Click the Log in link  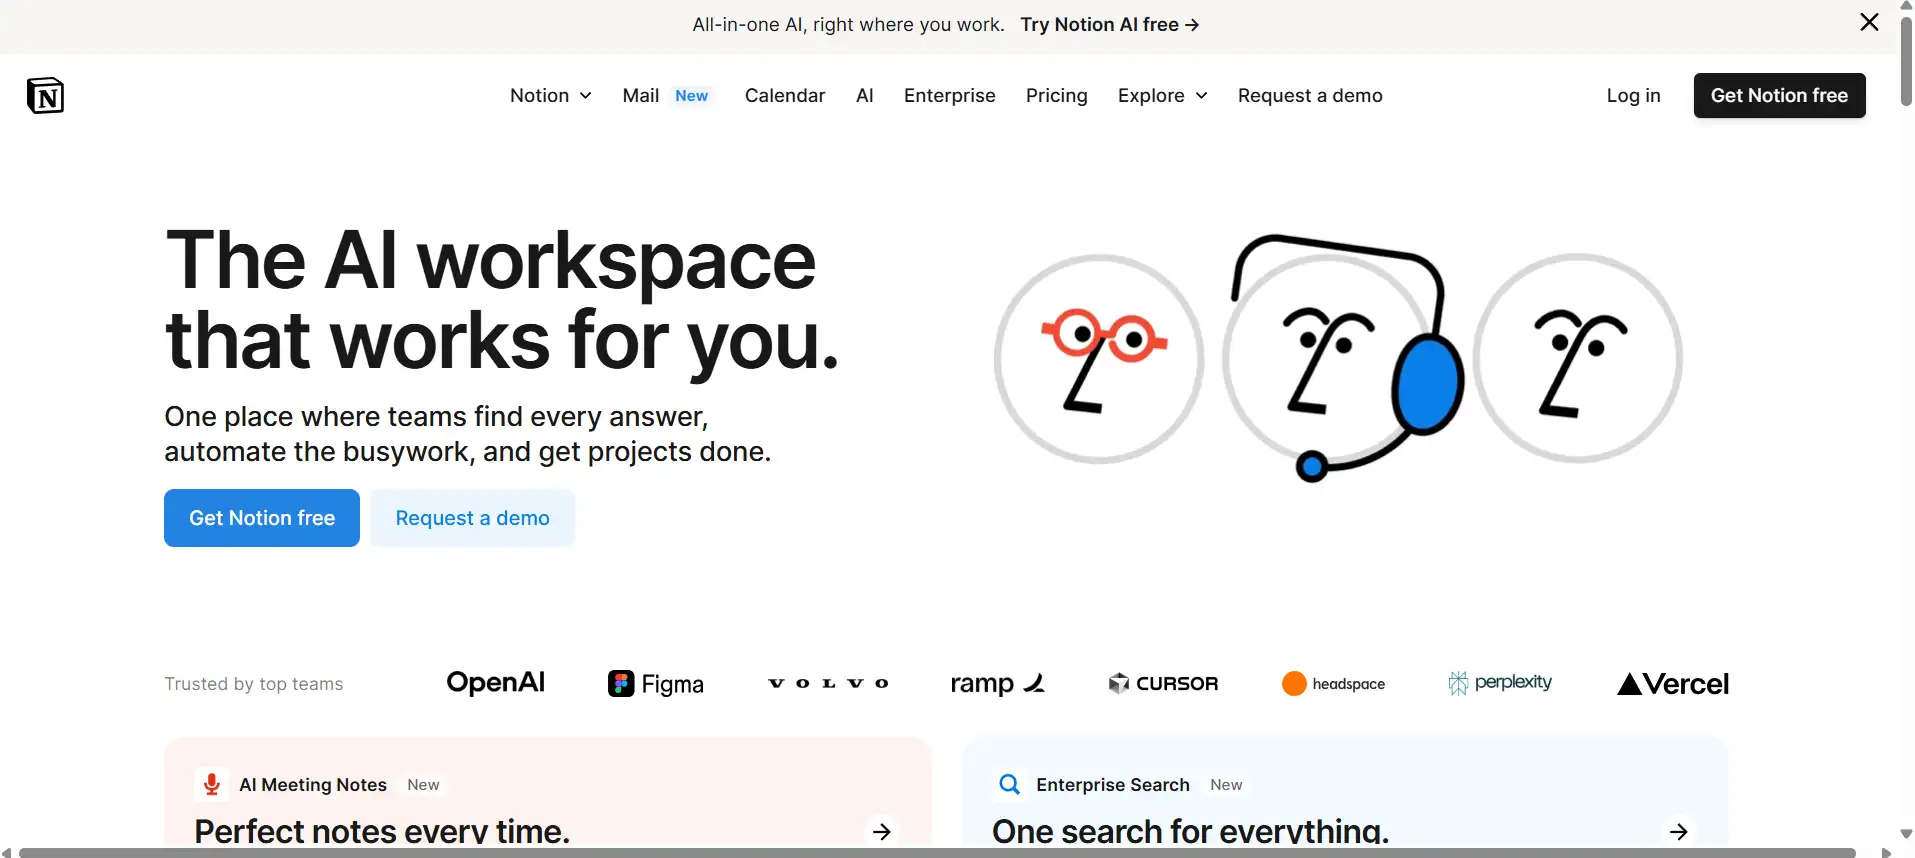click(1633, 95)
